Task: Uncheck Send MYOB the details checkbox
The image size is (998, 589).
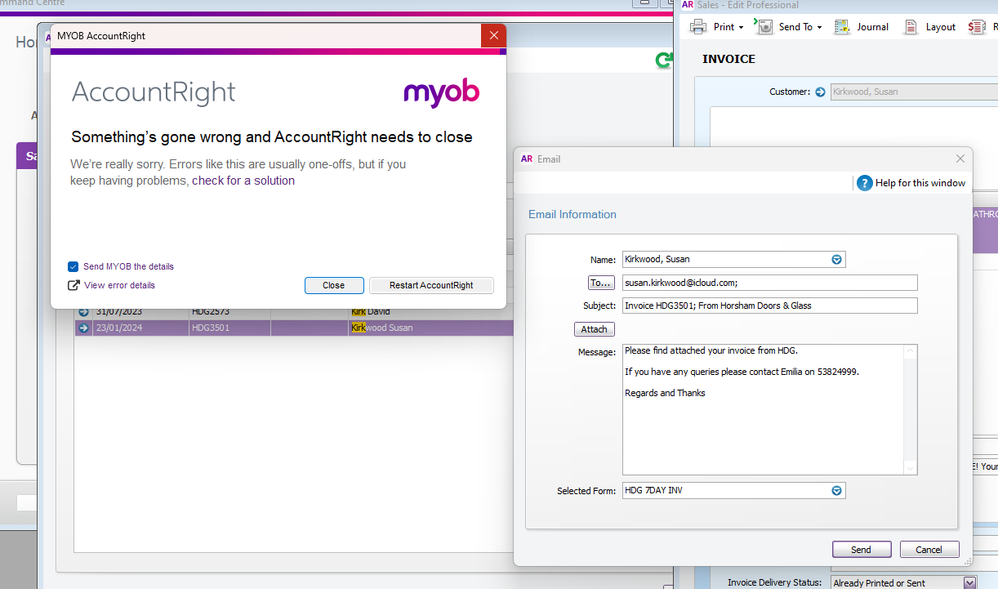Action: coord(73,267)
